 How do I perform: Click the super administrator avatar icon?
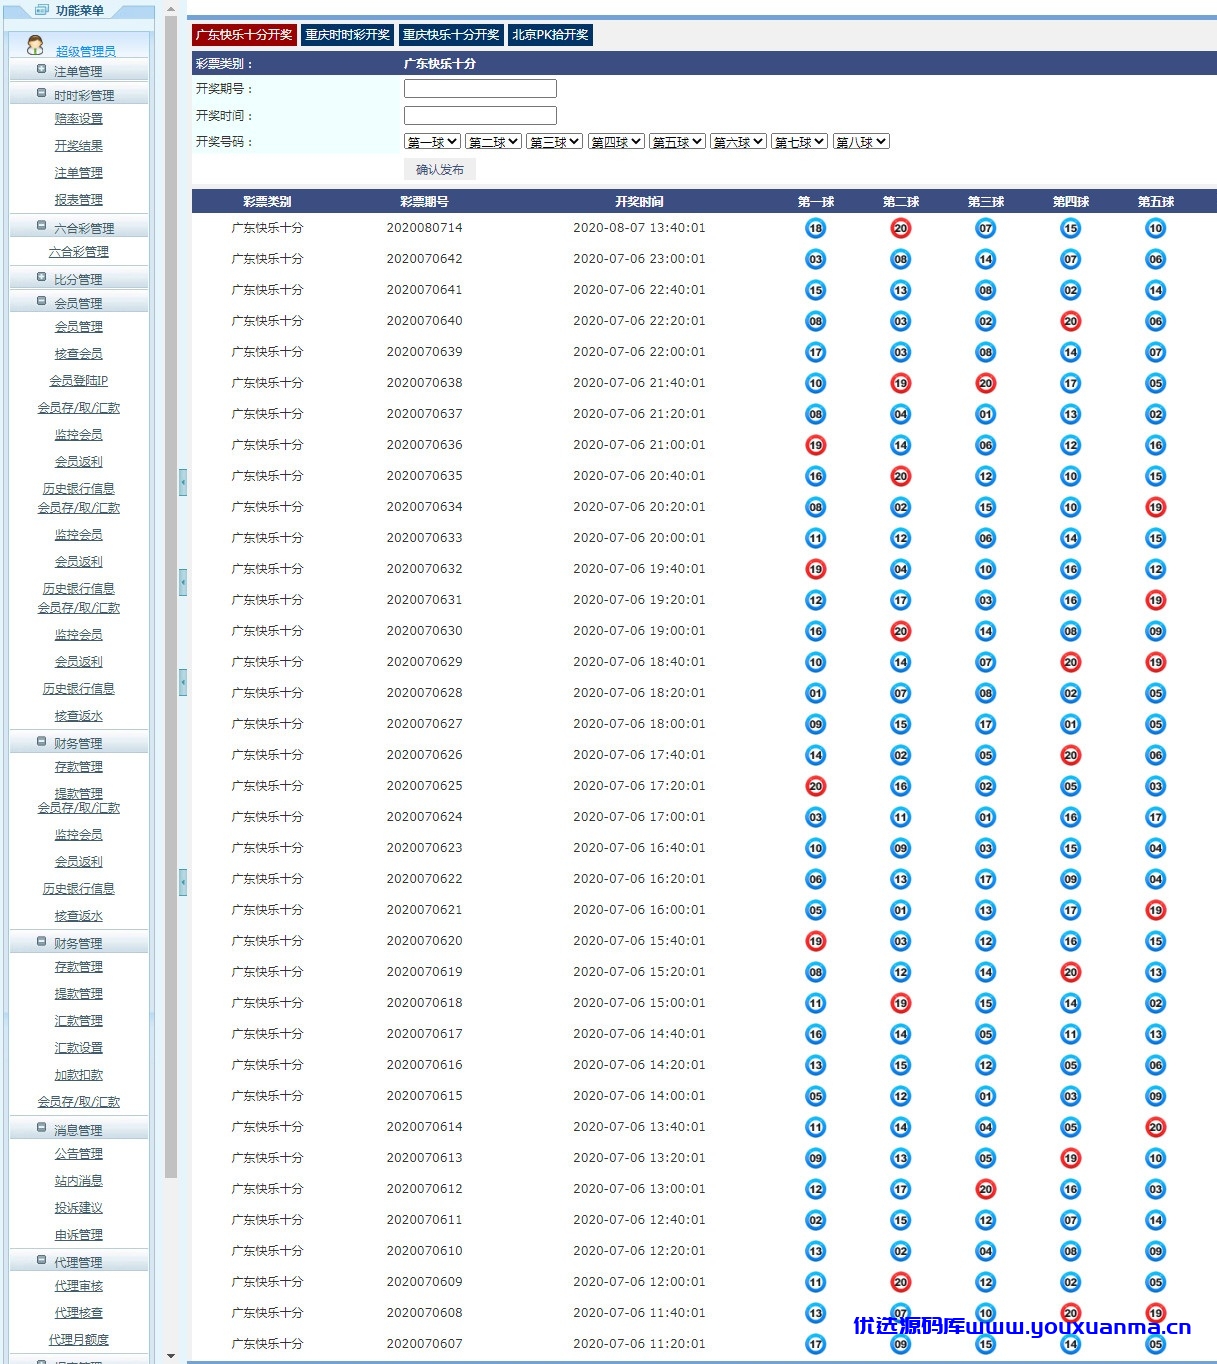[35, 45]
